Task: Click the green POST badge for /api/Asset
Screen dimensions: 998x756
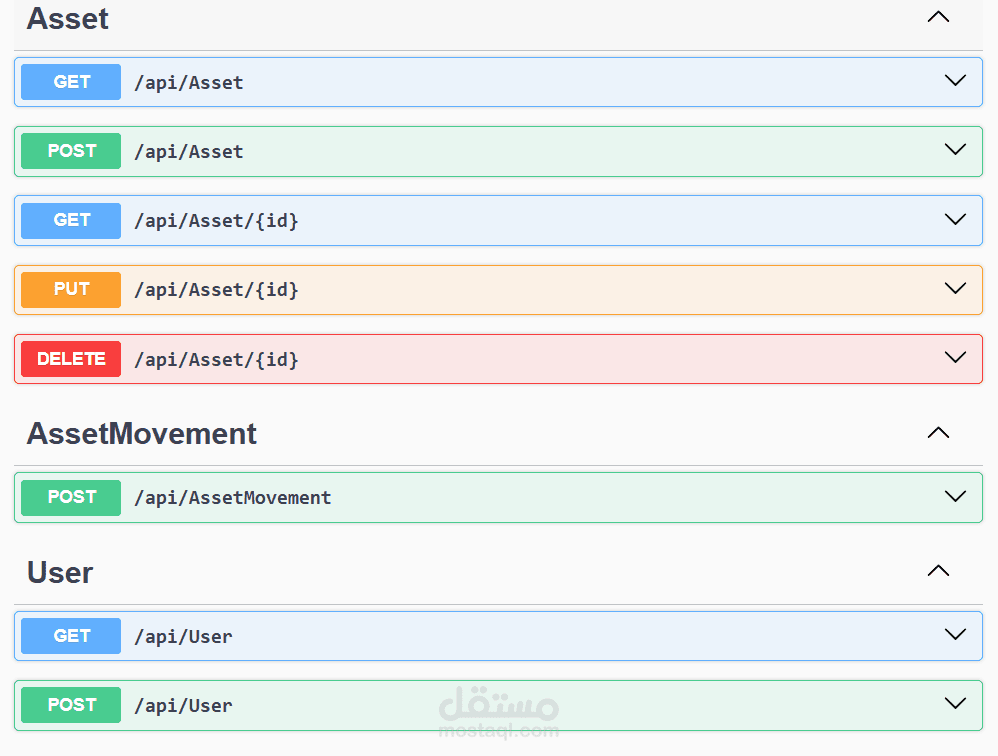Action: click(71, 151)
